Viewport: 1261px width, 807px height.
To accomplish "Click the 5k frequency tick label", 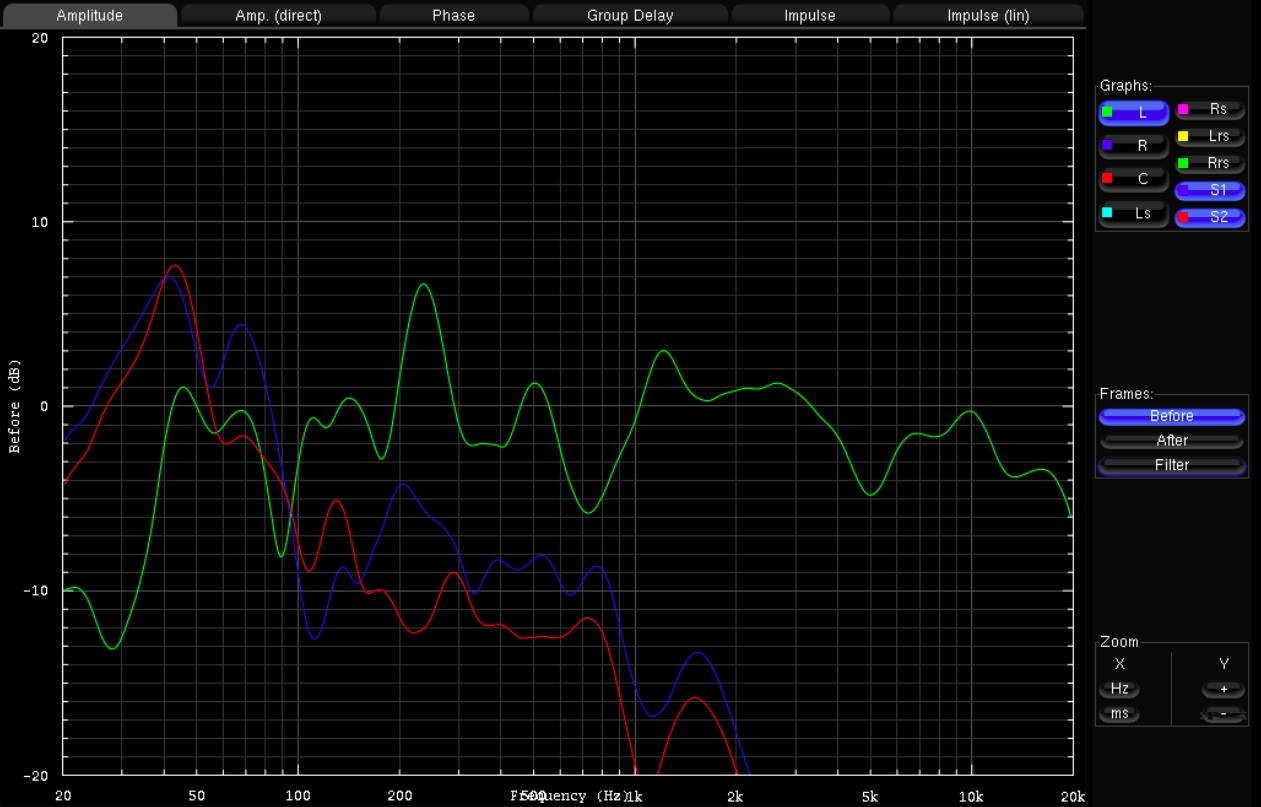I will pyautogui.click(x=870, y=796).
